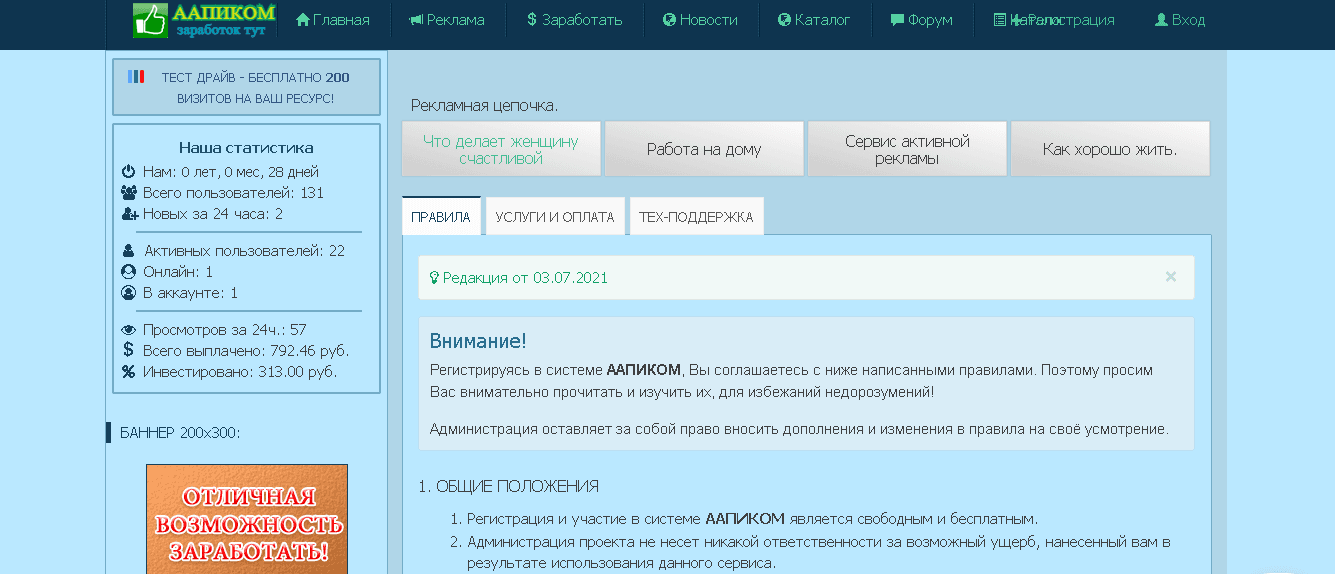The image size is (1335, 574).
Task: Click the 'ОТЛИЧНАЯ ВОЗМОЖНОСТЬ ЗАРАБОТАТЬ!' banner image
Action: click(x=247, y=519)
